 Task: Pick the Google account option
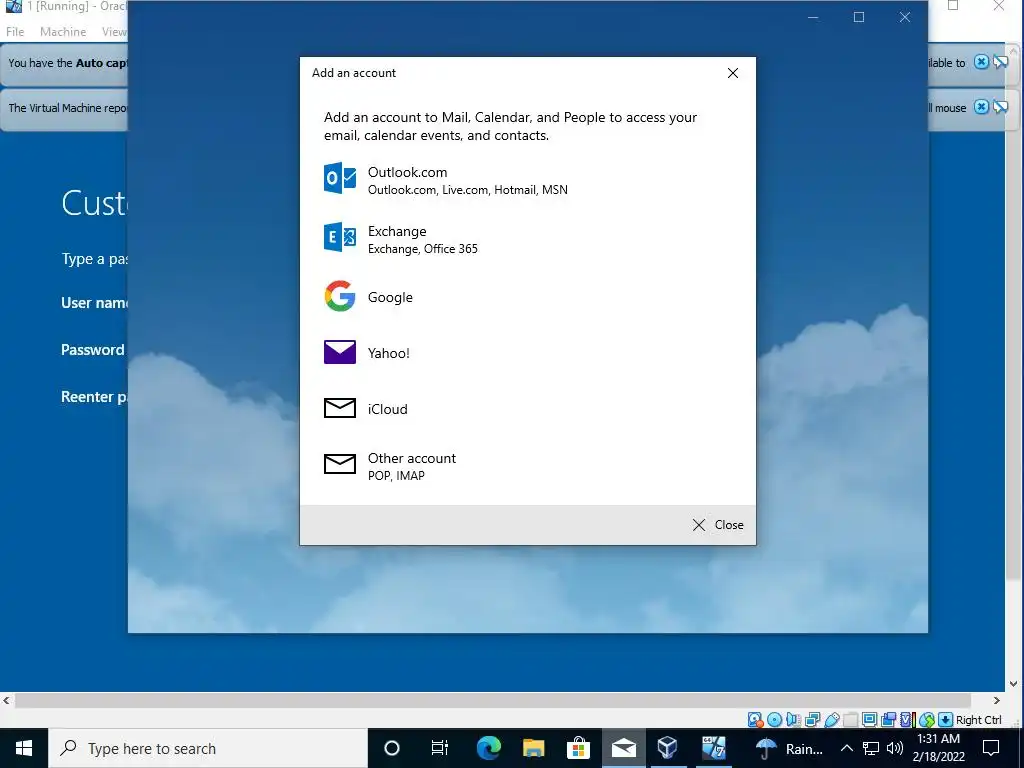[527, 297]
